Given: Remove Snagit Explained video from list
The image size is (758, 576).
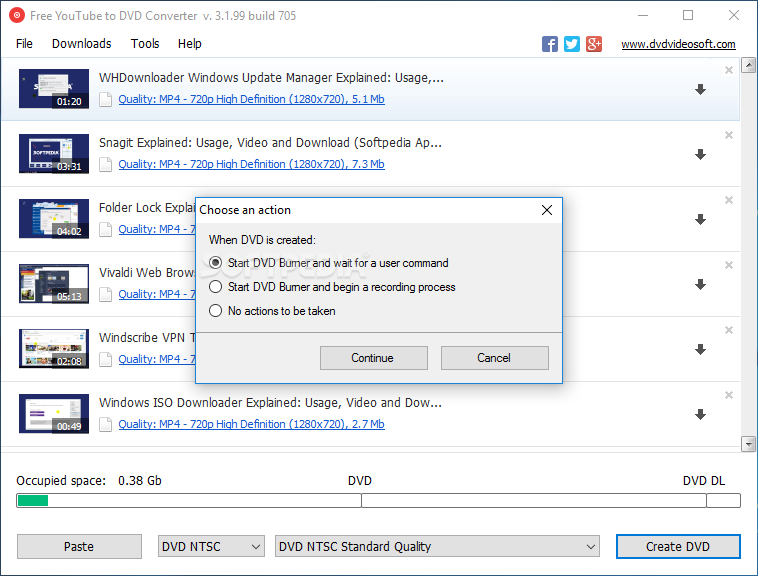Looking at the screenshot, I should point(729,135).
